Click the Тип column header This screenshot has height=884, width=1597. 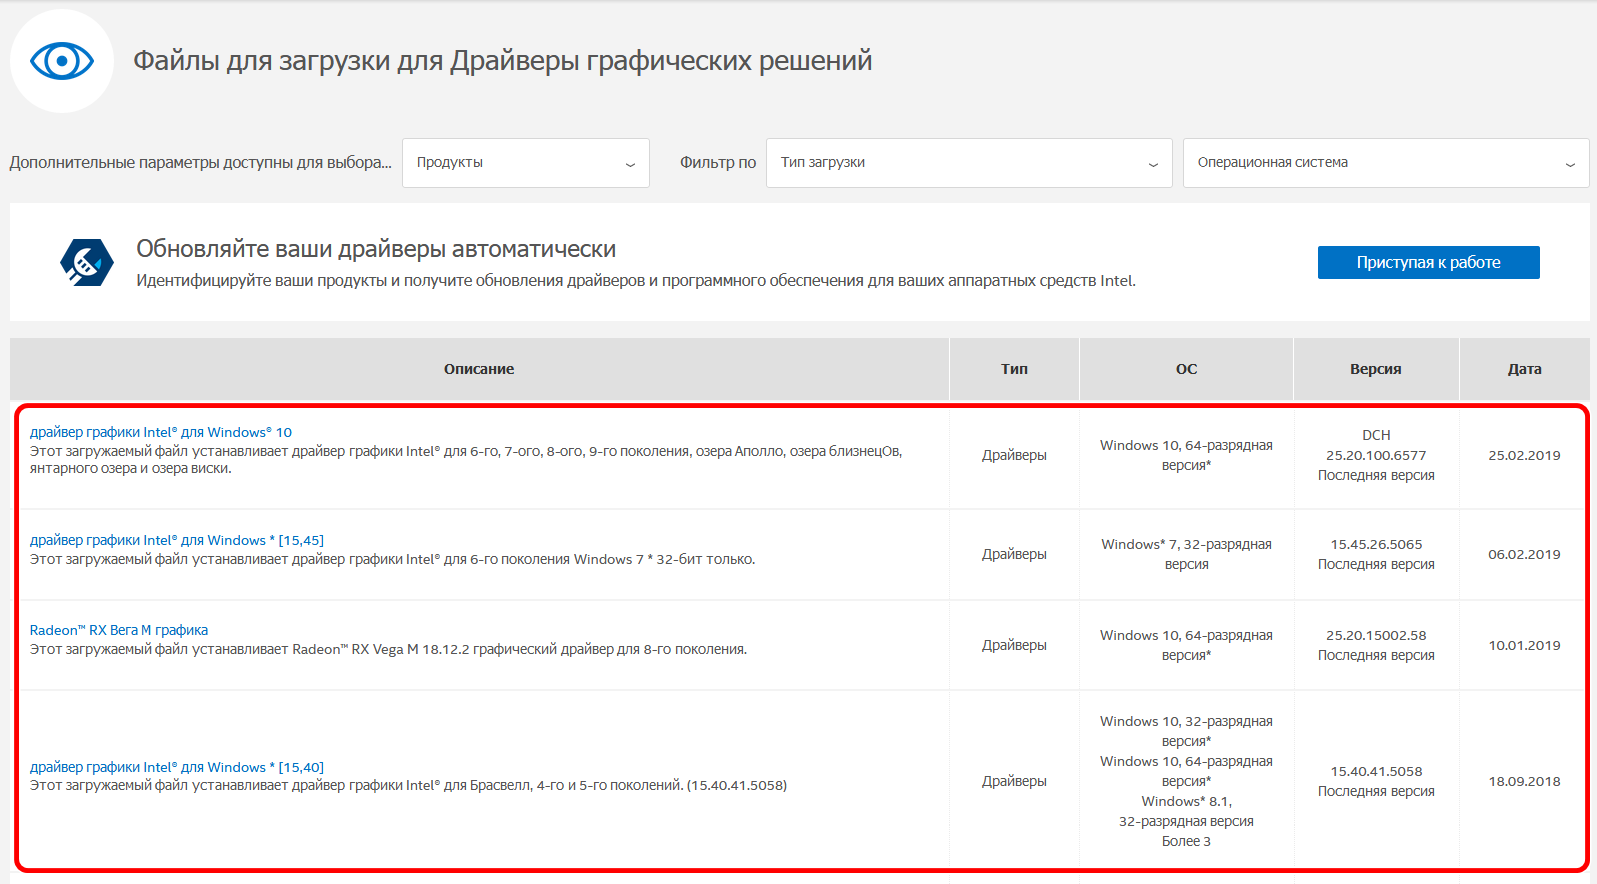click(x=1014, y=369)
